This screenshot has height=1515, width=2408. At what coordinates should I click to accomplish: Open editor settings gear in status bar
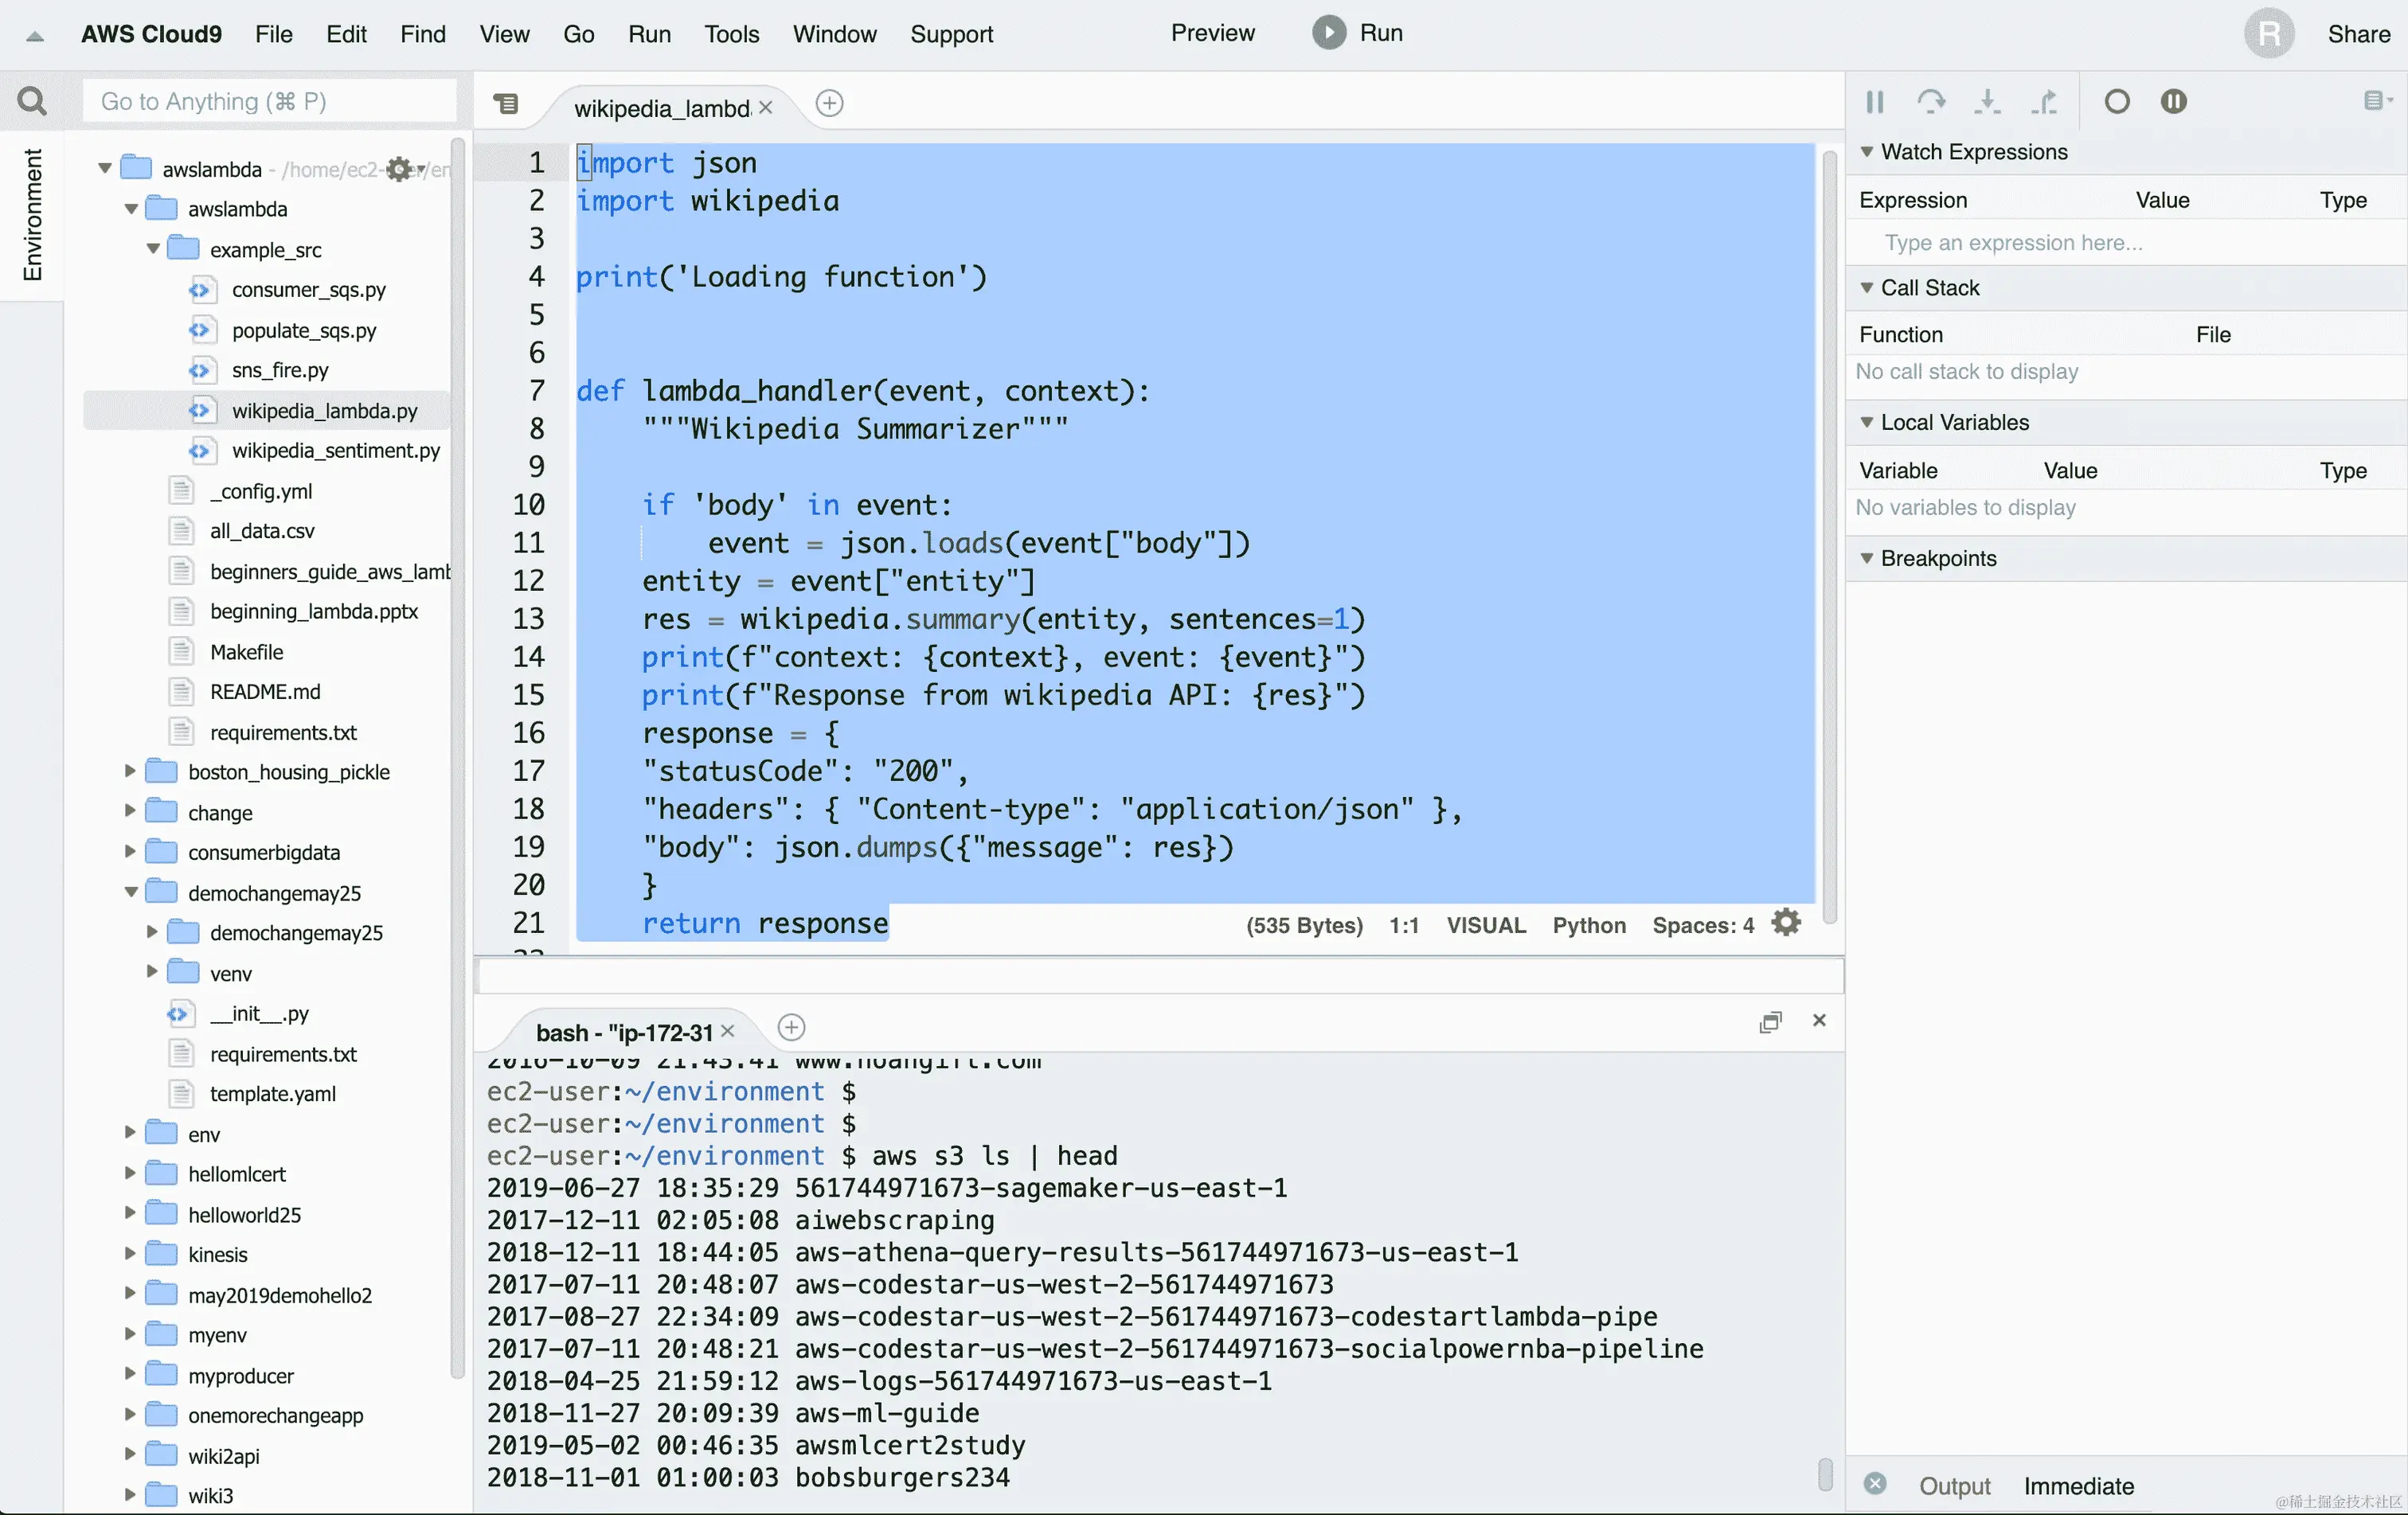coord(1786,923)
